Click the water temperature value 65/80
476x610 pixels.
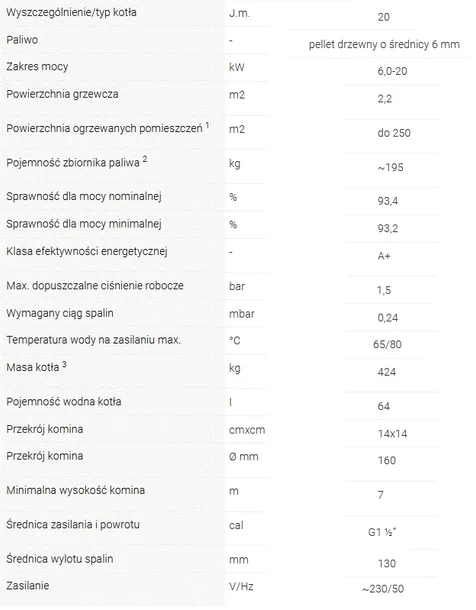point(387,344)
